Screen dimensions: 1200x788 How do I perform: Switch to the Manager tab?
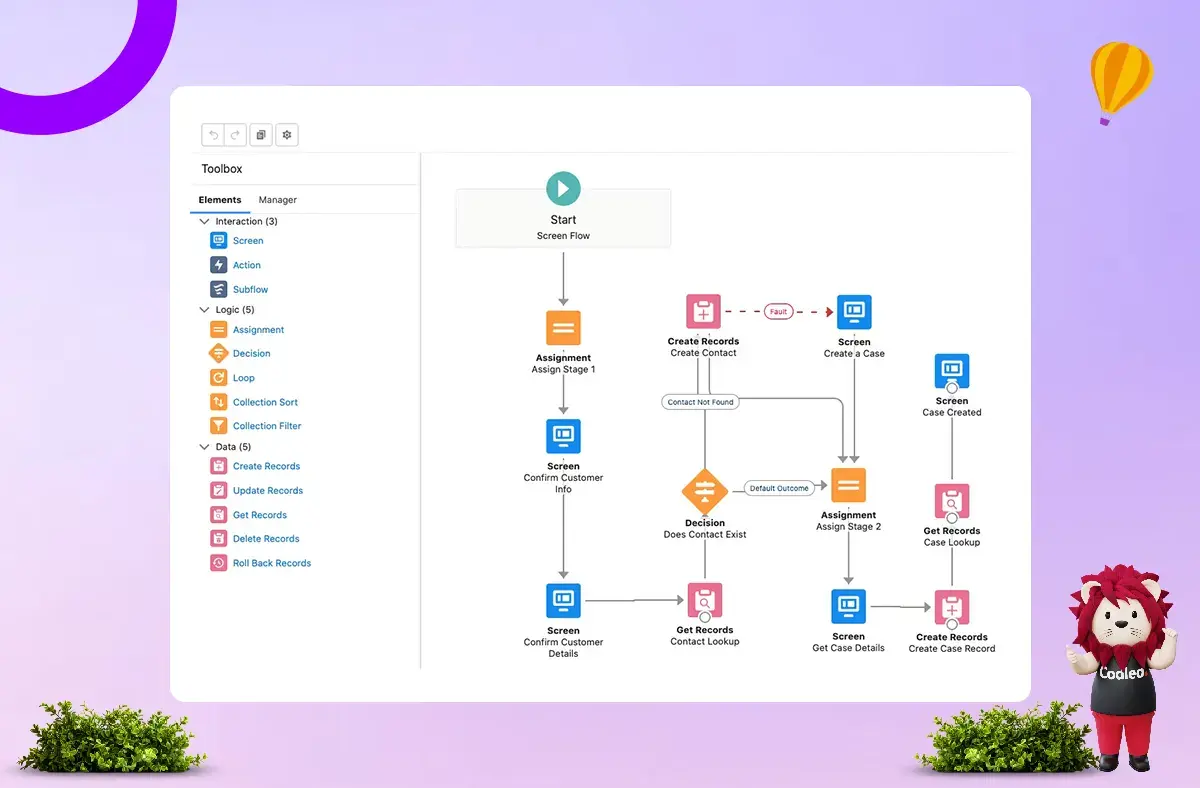(x=278, y=200)
